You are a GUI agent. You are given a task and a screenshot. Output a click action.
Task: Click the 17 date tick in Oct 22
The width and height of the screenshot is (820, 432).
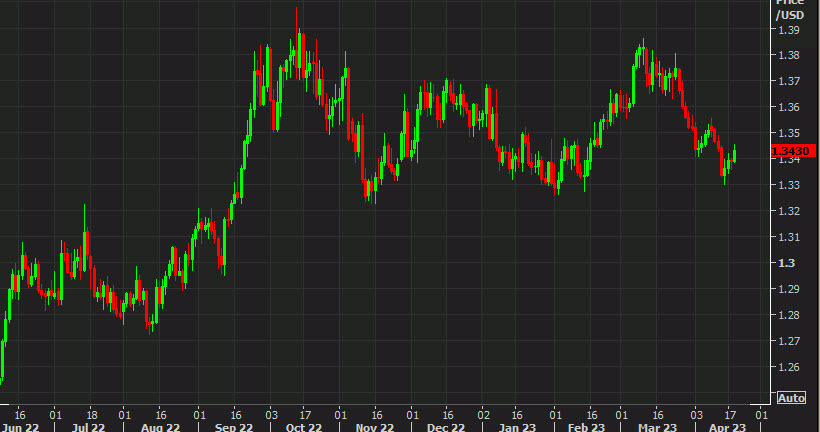(305, 415)
